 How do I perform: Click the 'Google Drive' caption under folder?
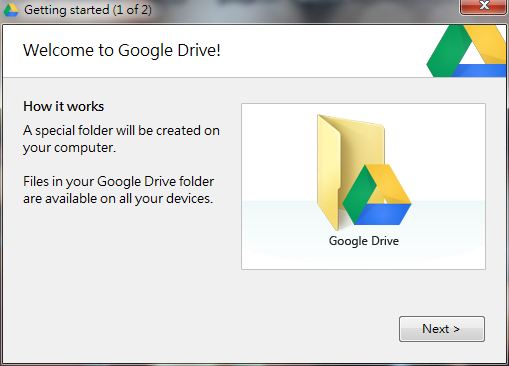point(364,241)
